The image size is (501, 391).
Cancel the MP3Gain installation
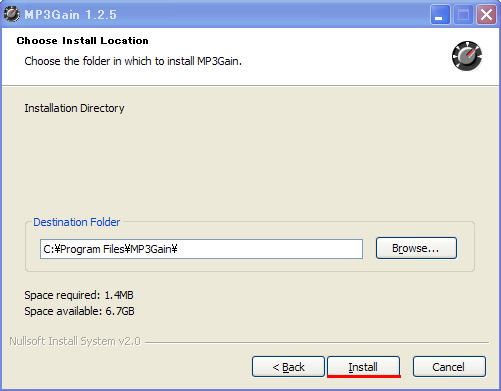(x=449, y=367)
